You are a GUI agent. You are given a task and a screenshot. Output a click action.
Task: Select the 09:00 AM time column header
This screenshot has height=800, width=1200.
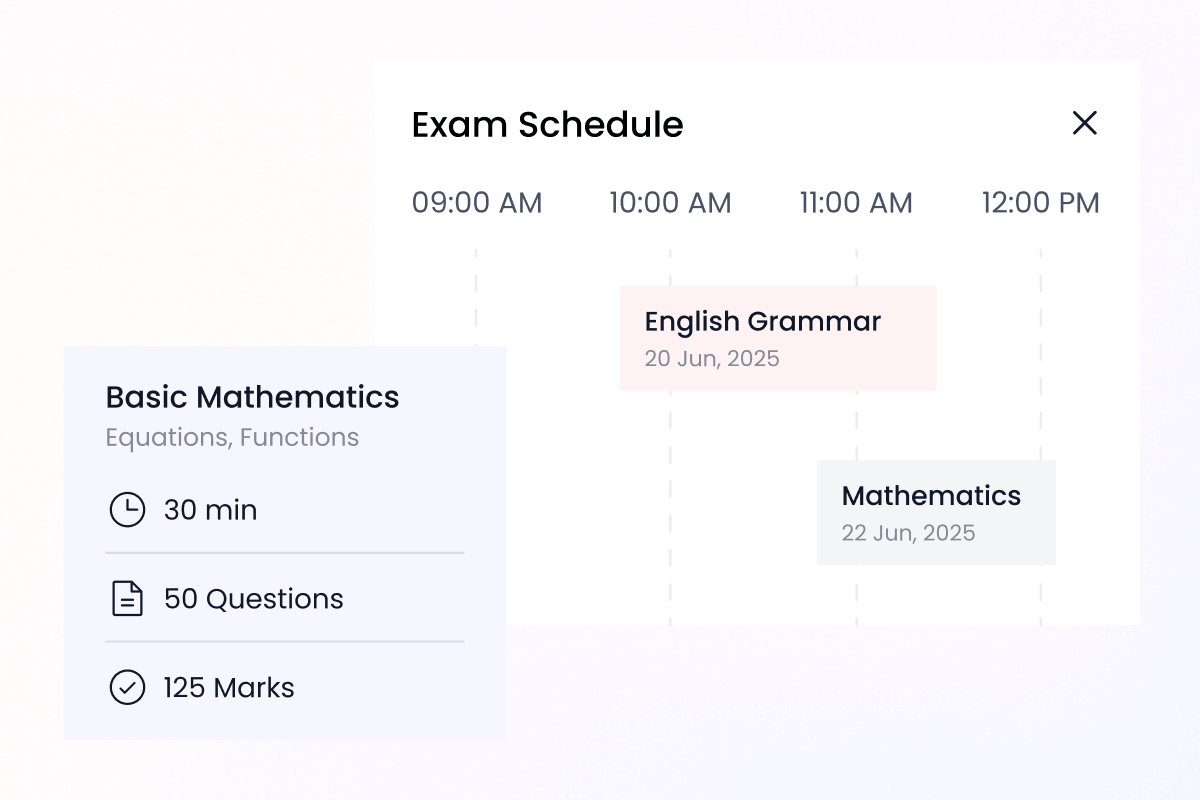[x=477, y=202]
